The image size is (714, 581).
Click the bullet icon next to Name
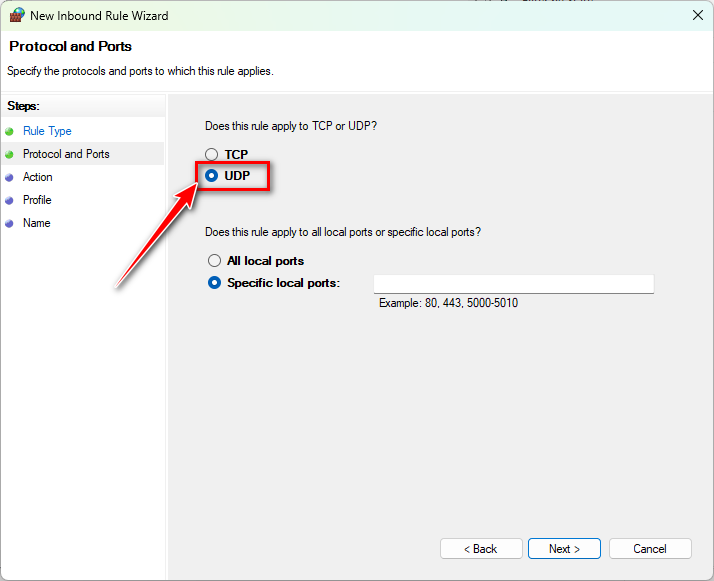(9, 223)
